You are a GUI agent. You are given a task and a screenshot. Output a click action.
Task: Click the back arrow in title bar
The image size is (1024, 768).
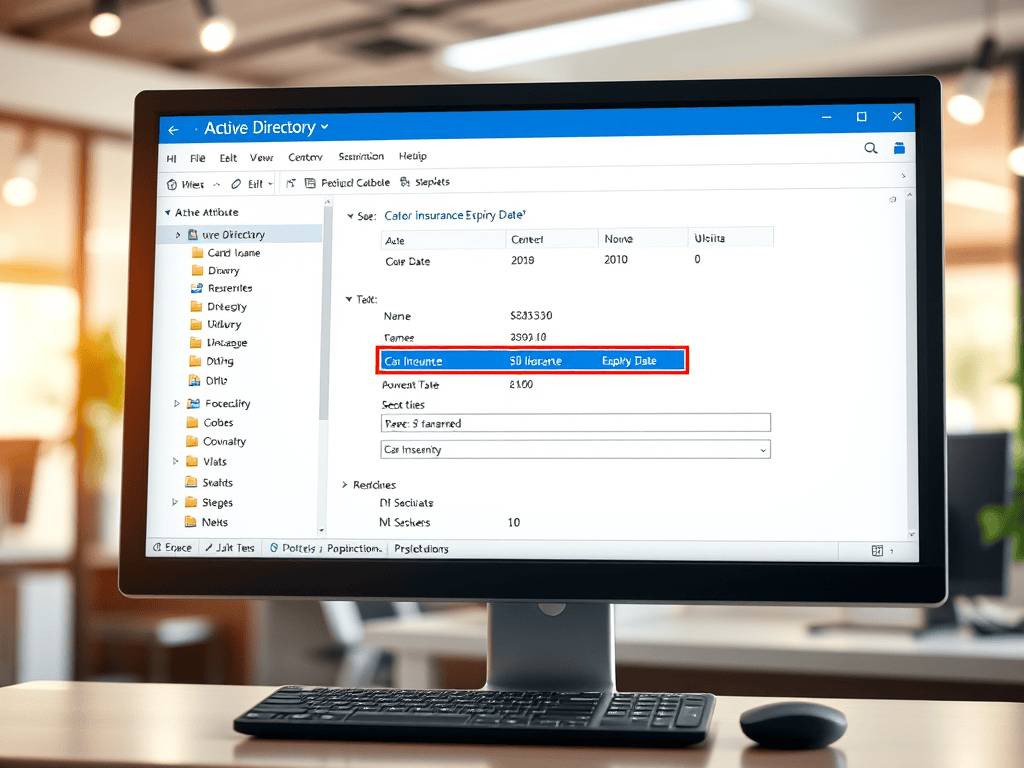point(173,130)
